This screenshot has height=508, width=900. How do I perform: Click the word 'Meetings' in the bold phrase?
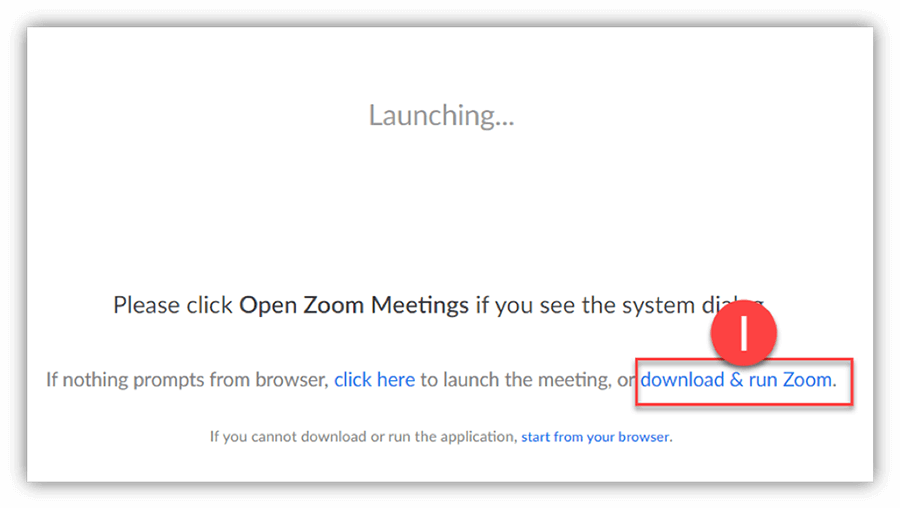[x=420, y=305]
